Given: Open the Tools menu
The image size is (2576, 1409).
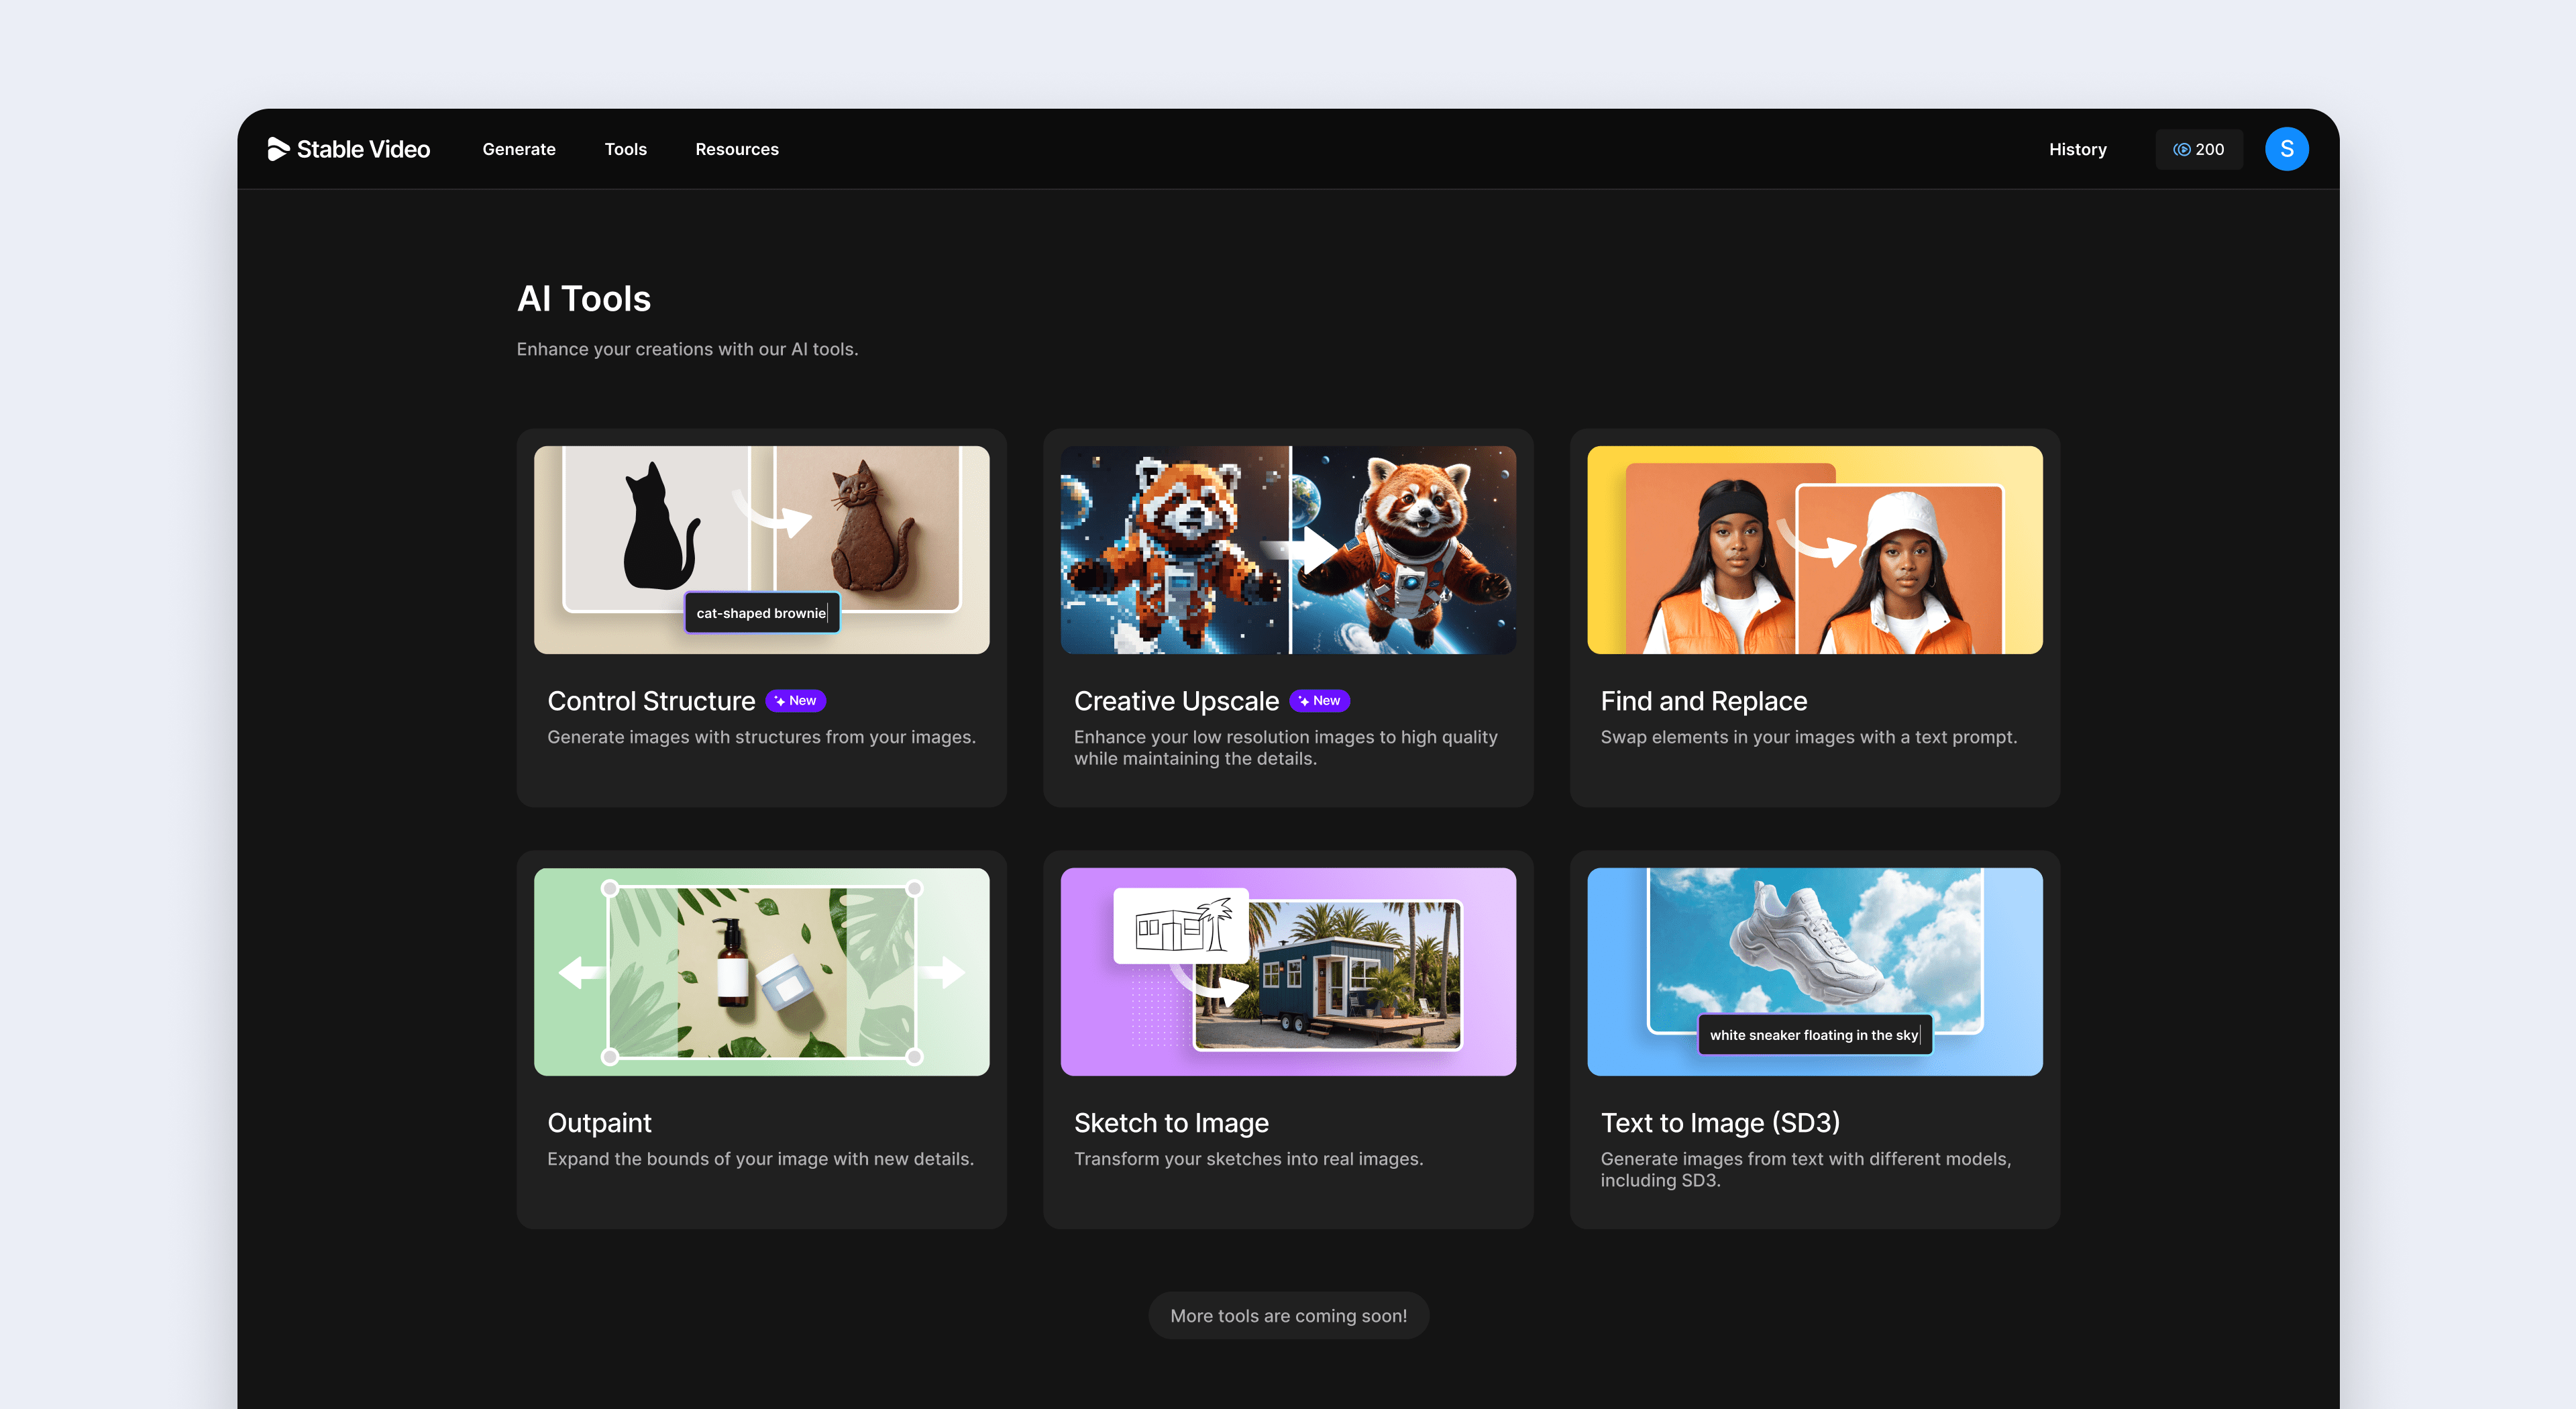Looking at the screenshot, I should tap(626, 149).
